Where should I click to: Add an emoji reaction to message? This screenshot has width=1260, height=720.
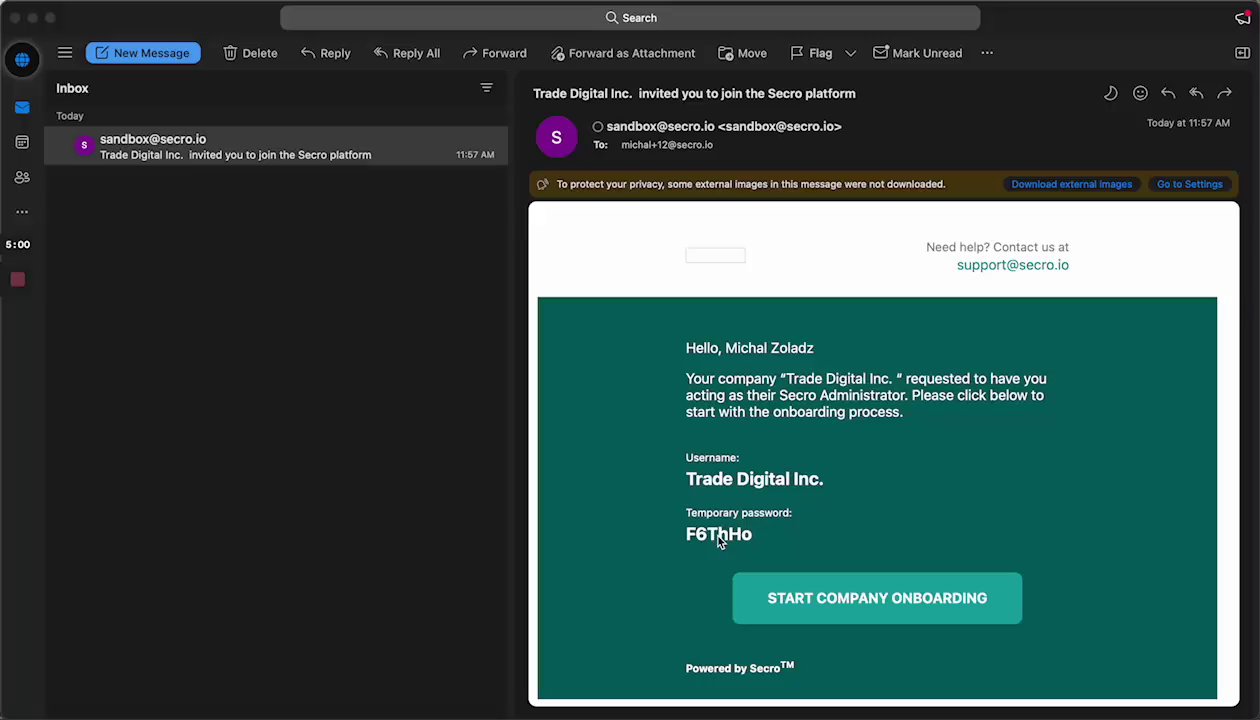(x=1140, y=93)
